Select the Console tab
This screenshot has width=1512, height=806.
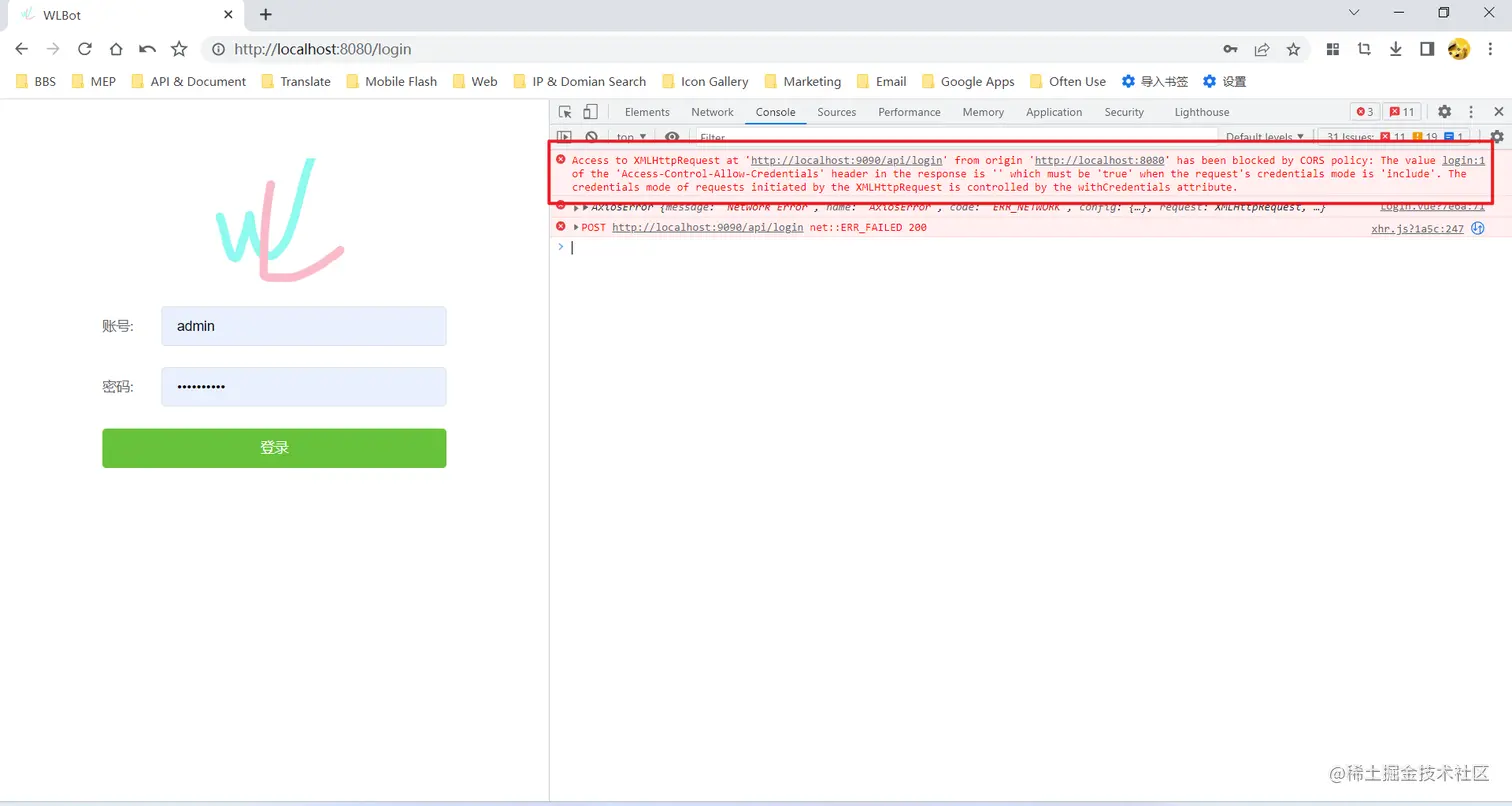(x=776, y=112)
